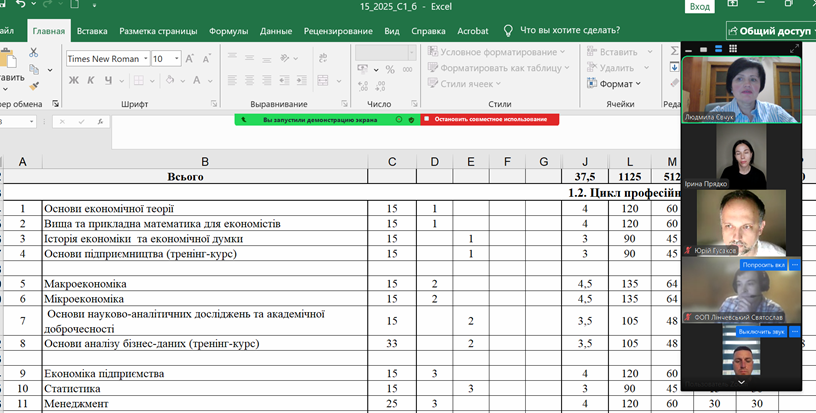Screen dimensions: 816x413
Task: Click the Попросить вкл button
Action: tap(763, 265)
